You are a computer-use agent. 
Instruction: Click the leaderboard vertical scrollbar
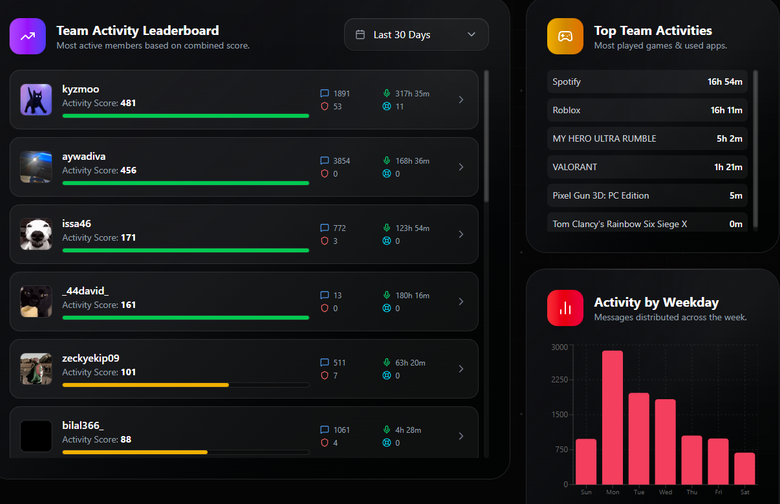pyautogui.click(x=487, y=135)
